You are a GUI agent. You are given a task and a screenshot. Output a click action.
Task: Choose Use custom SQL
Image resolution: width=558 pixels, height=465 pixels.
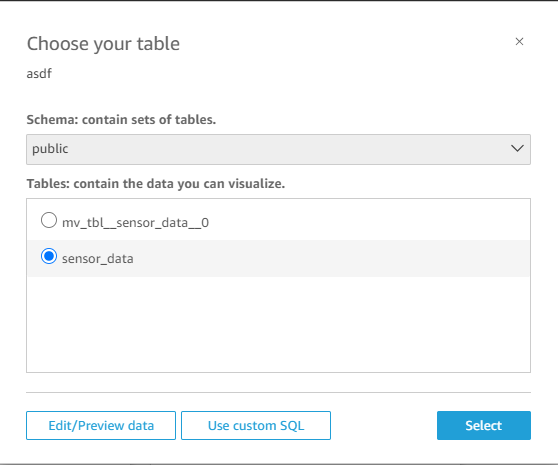click(x=256, y=426)
